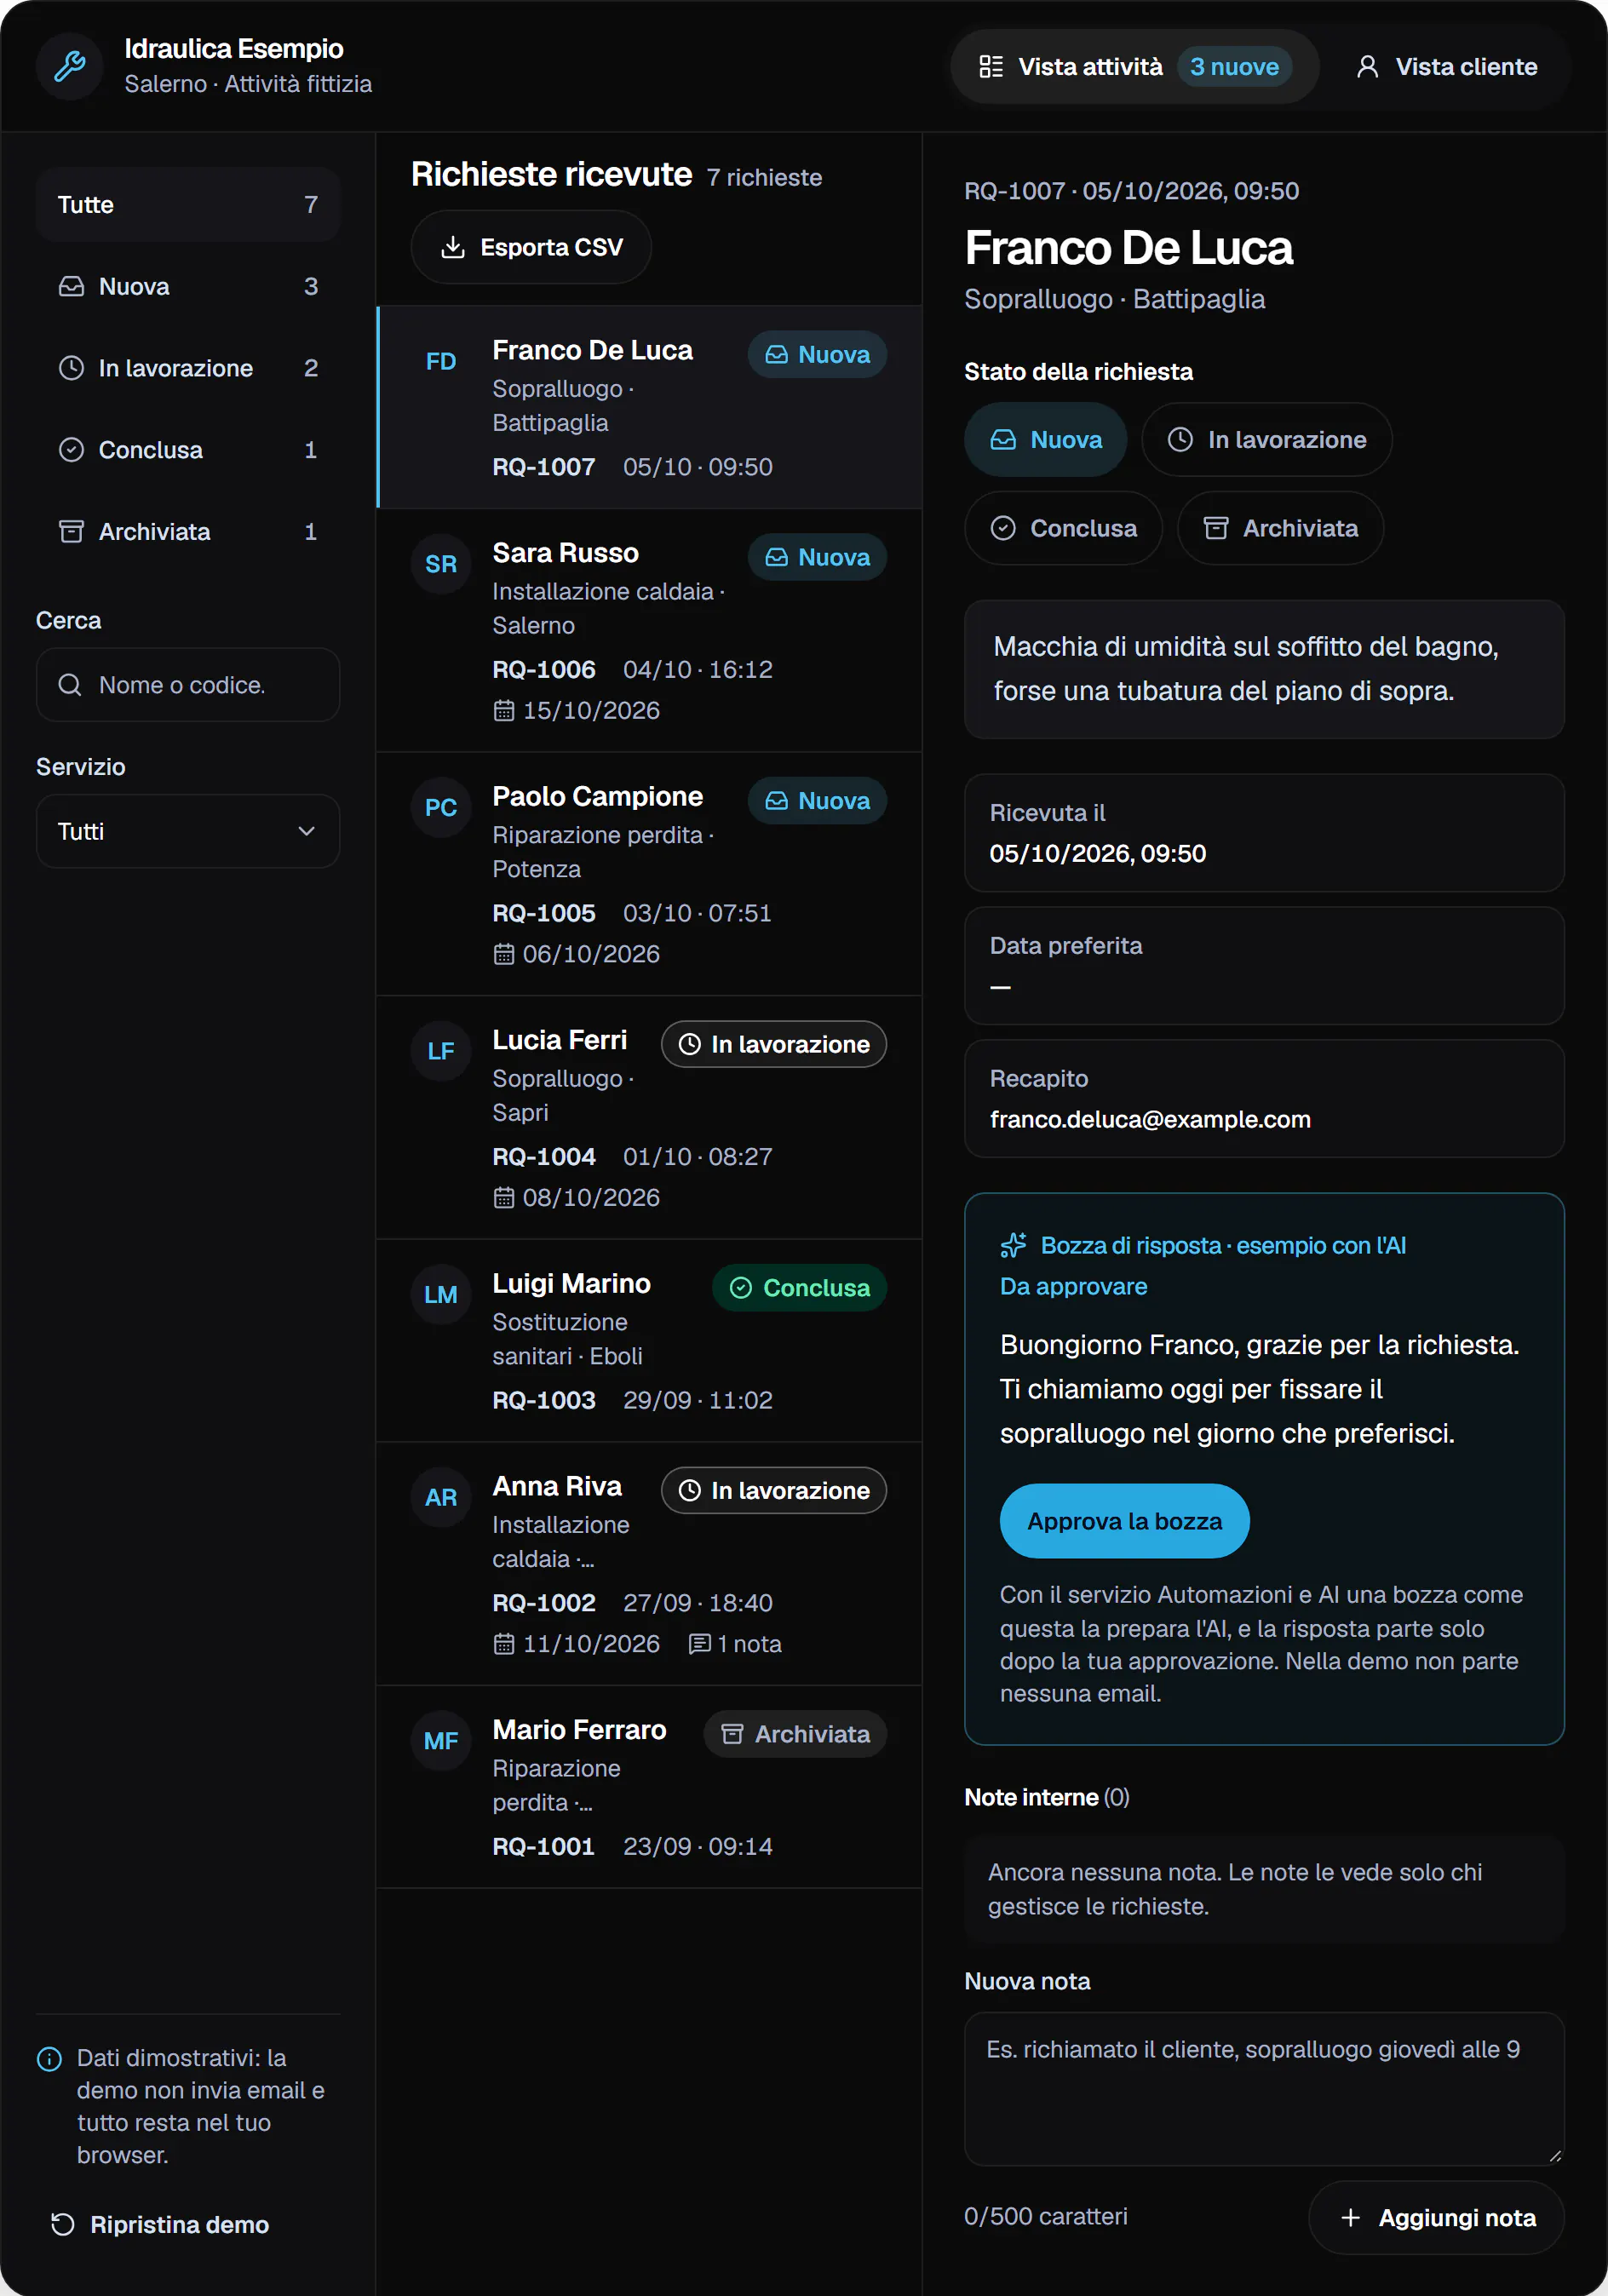Screen dimensions: 1608x2296
Task: Click the LM avatar of Luigi Marino
Action: (441, 1294)
